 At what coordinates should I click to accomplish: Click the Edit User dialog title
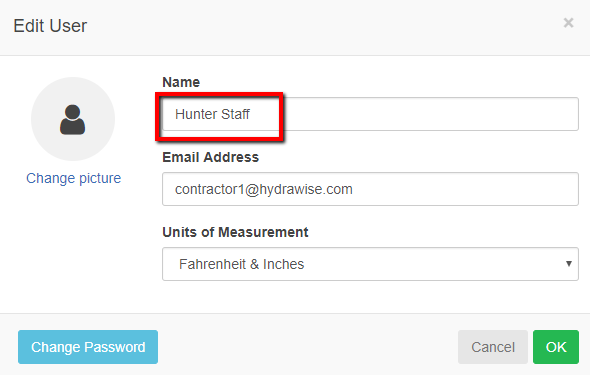(x=50, y=26)
